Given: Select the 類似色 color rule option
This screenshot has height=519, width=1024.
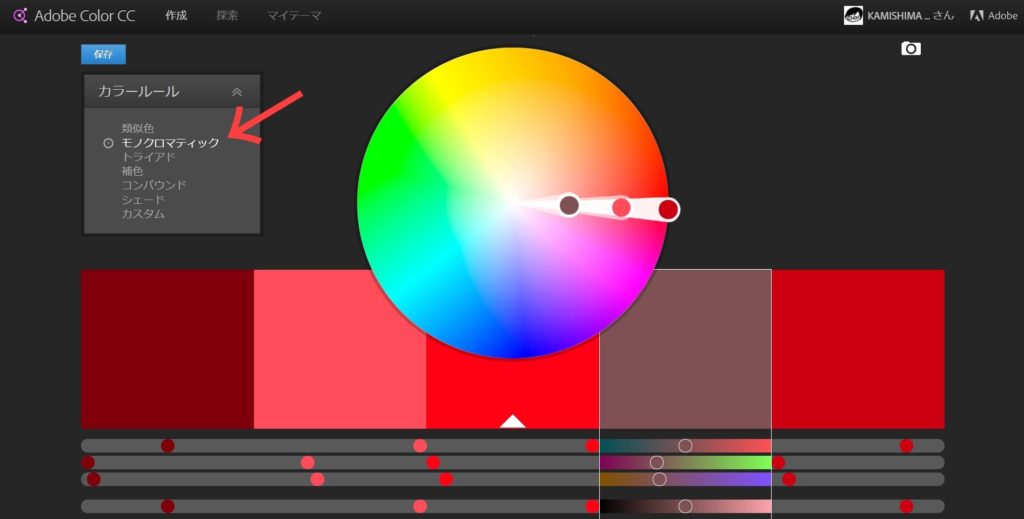Looking at the screenshot, I should click(138, 129).
